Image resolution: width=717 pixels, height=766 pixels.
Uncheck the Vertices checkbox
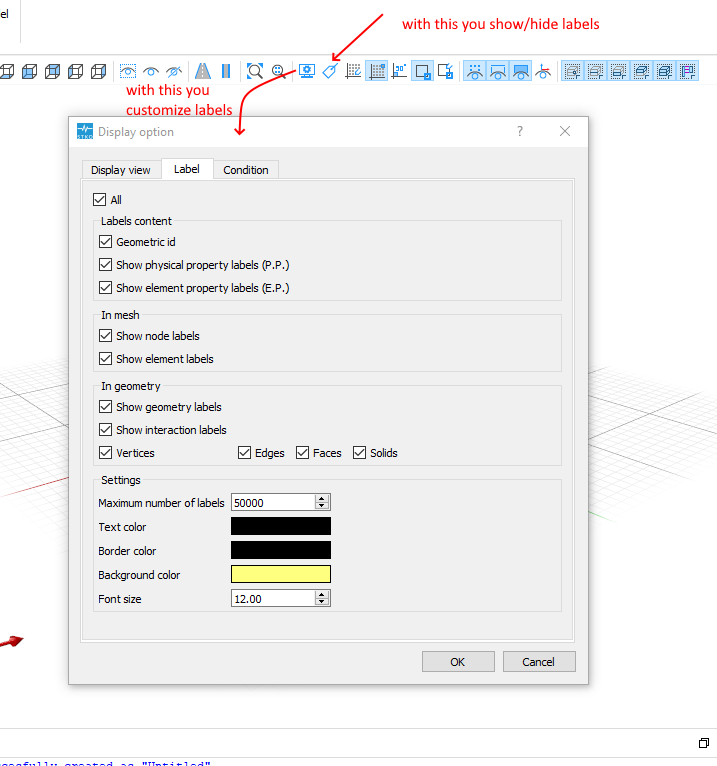[105, 452]
